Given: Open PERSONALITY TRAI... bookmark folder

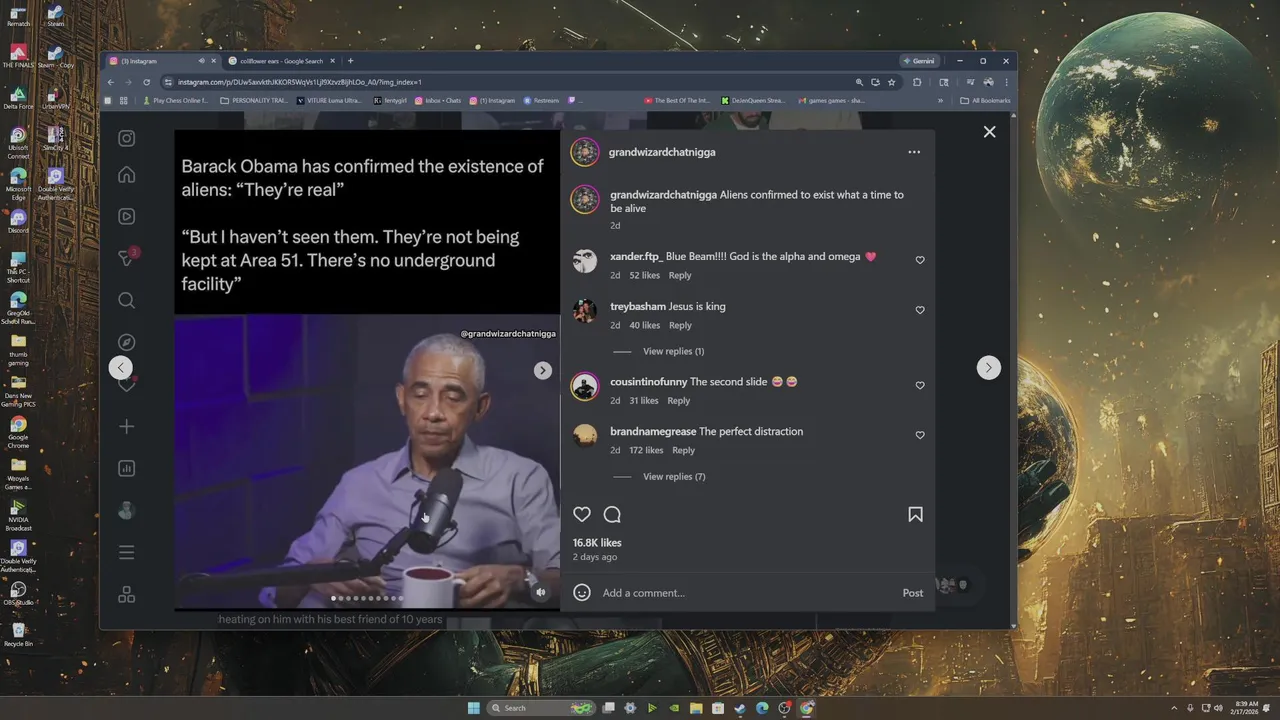Looking at the screenshot, I should [x=255, y=100].
